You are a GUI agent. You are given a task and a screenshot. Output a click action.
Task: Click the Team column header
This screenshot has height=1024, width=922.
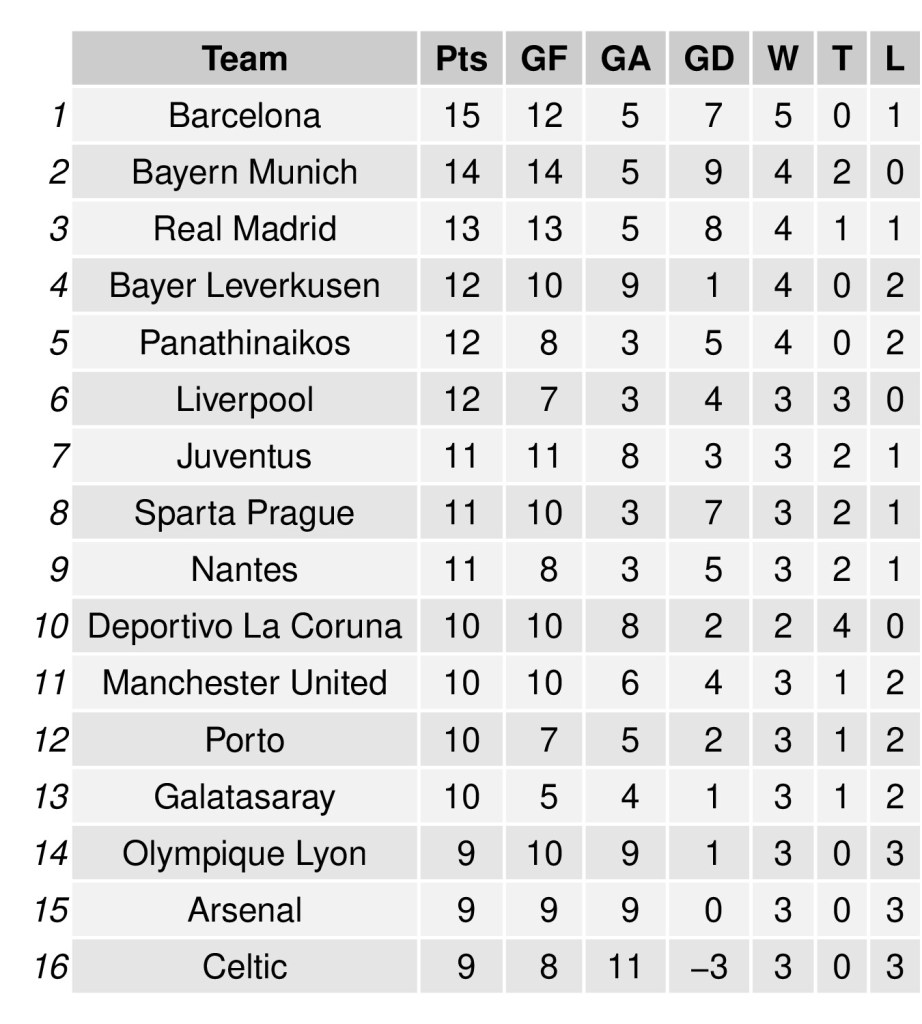pos(245,59)
